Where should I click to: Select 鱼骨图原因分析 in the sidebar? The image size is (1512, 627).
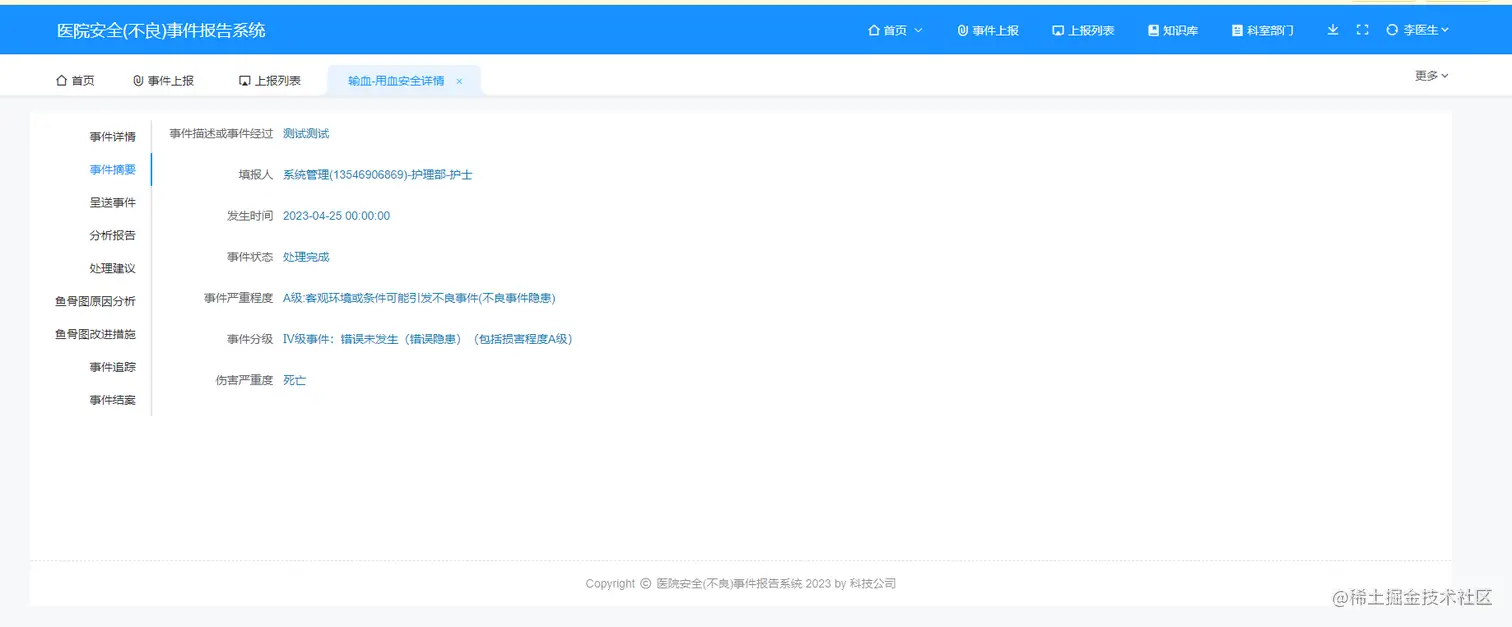[96, 301]
